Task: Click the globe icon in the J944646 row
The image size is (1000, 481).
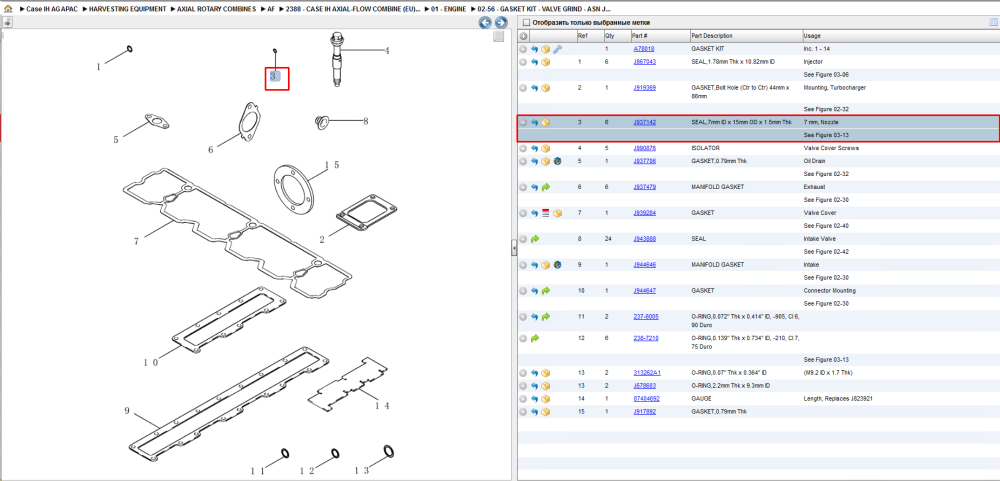Action: pos(557,265)
